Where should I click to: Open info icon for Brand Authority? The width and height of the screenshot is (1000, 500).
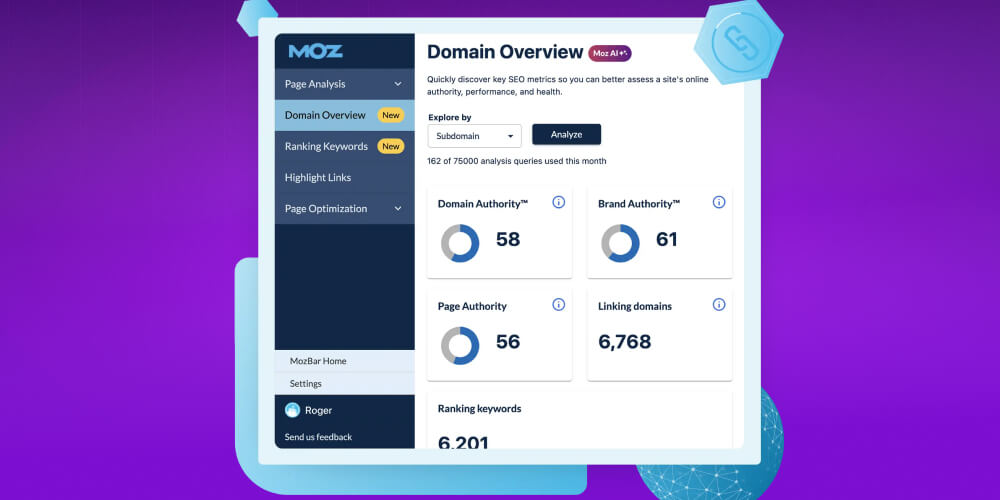point(719,202)
